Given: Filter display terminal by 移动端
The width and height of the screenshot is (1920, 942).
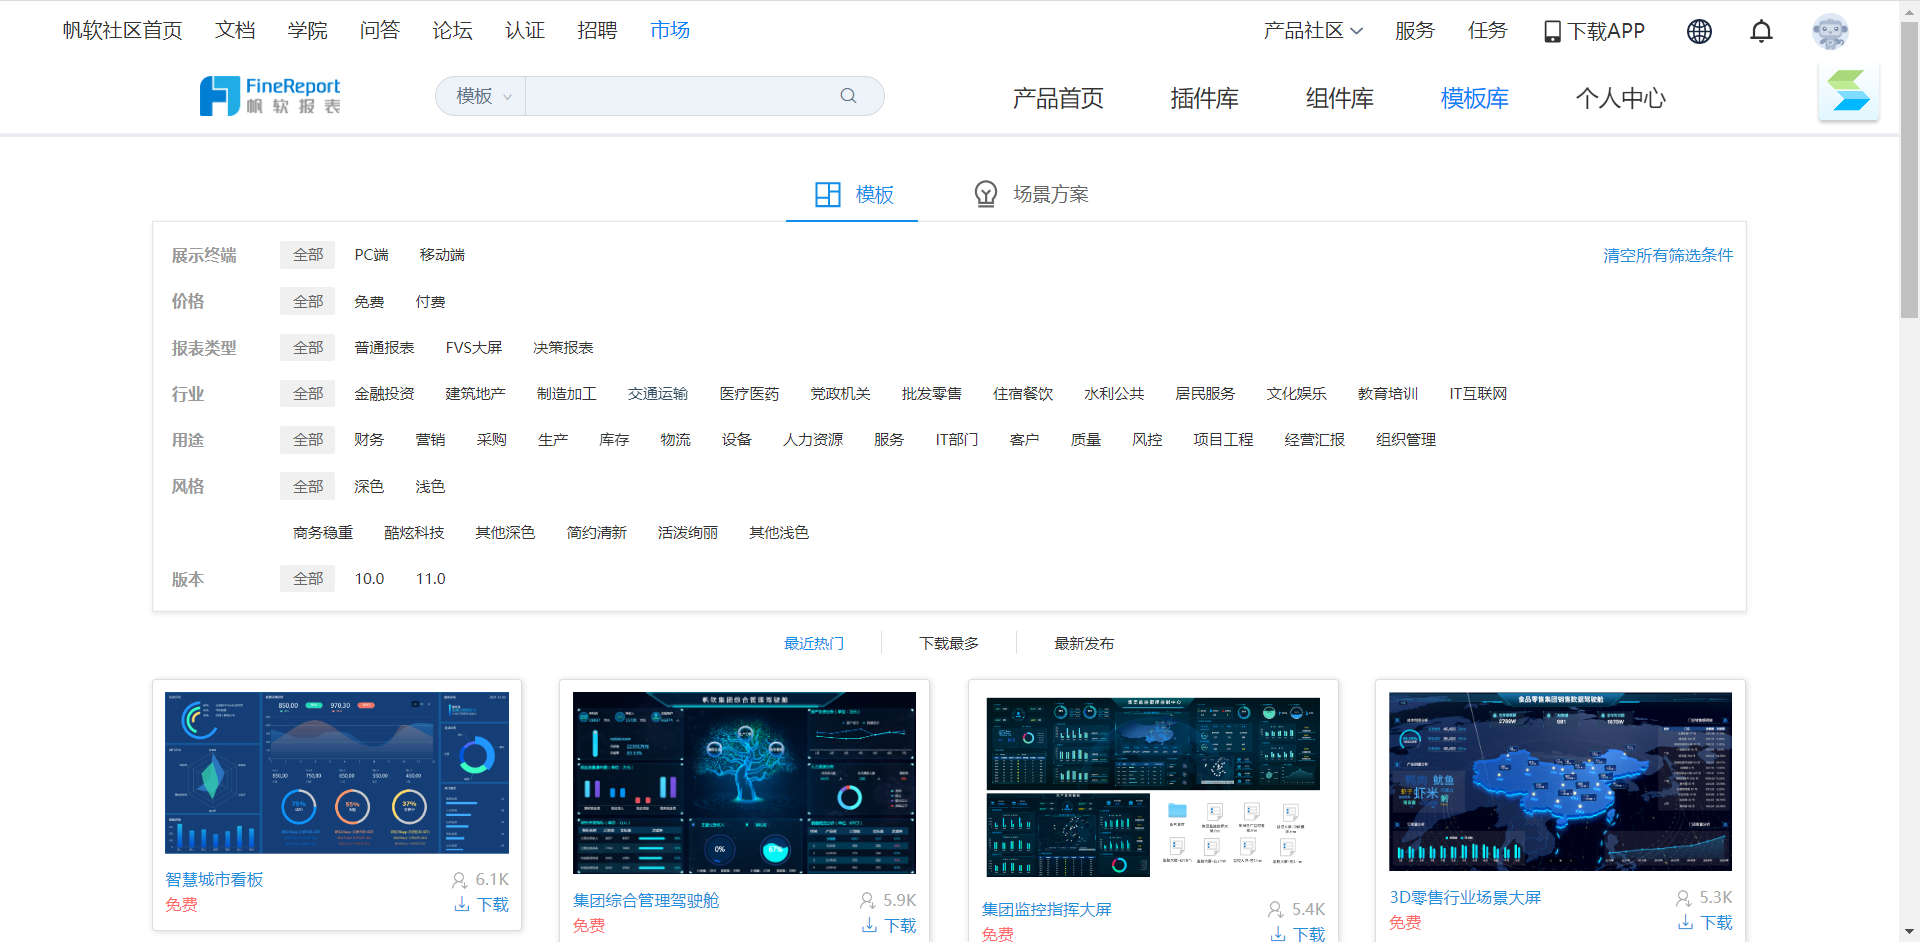Looking at the screenshot, I should coord(442,255).
